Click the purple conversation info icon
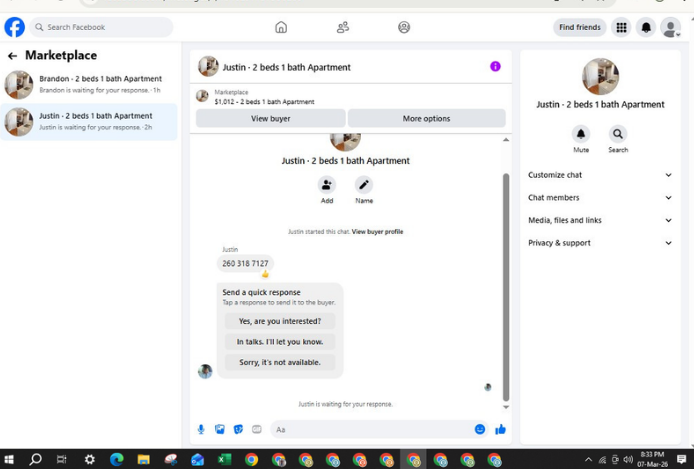 pyautogui.click(x=495, y=66)
